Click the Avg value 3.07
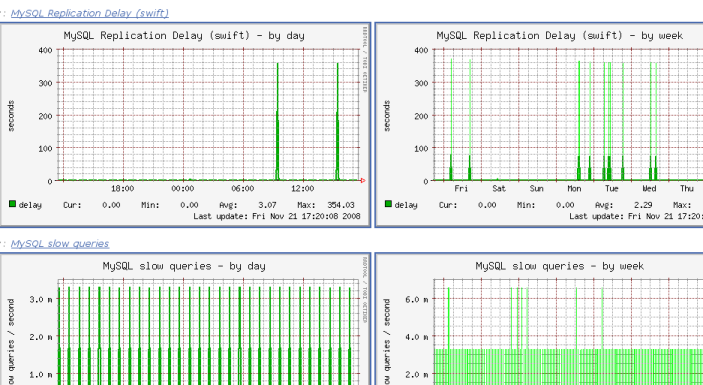This screenshot has width=703, height=385. pyautogui.click(x=267, y=205)
